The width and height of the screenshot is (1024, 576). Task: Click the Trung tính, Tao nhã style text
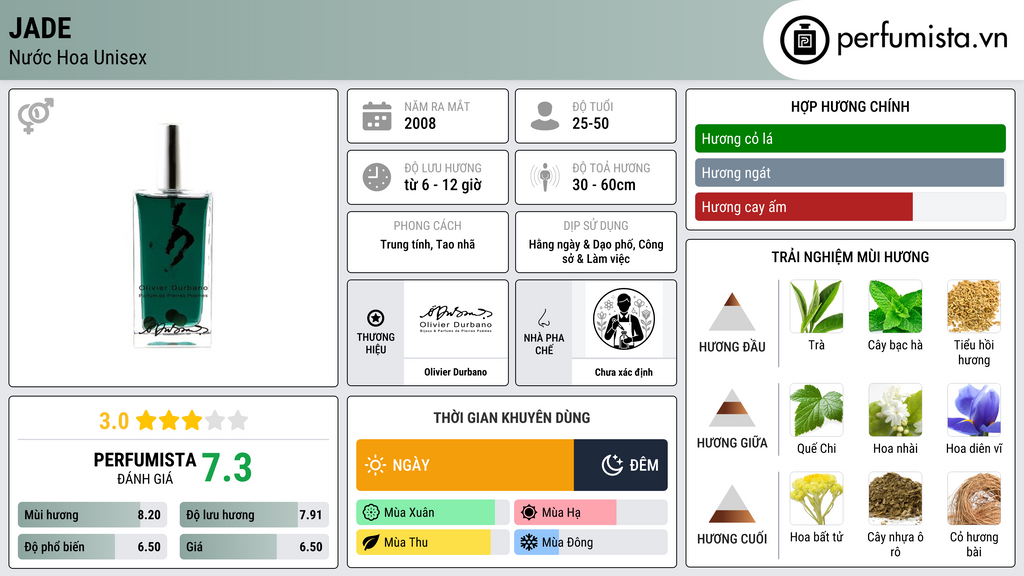(x=428, y=245)
